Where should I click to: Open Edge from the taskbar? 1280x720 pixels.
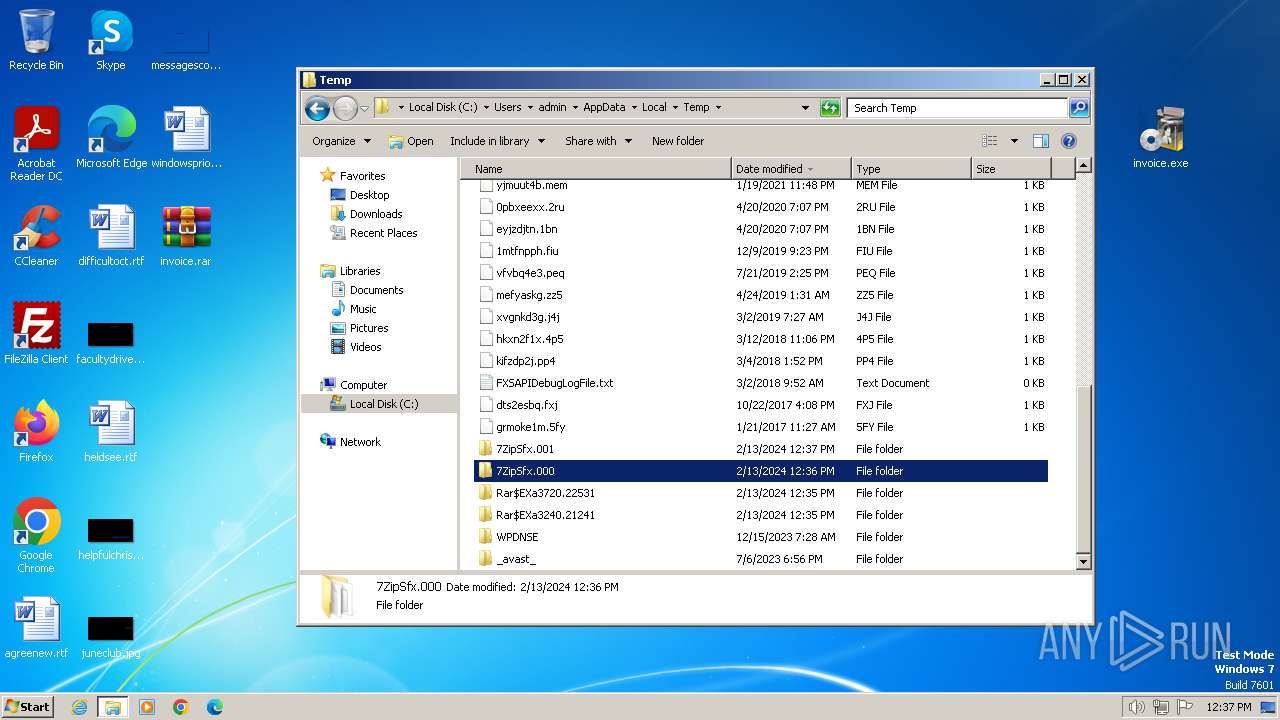[x=215, y=707]
